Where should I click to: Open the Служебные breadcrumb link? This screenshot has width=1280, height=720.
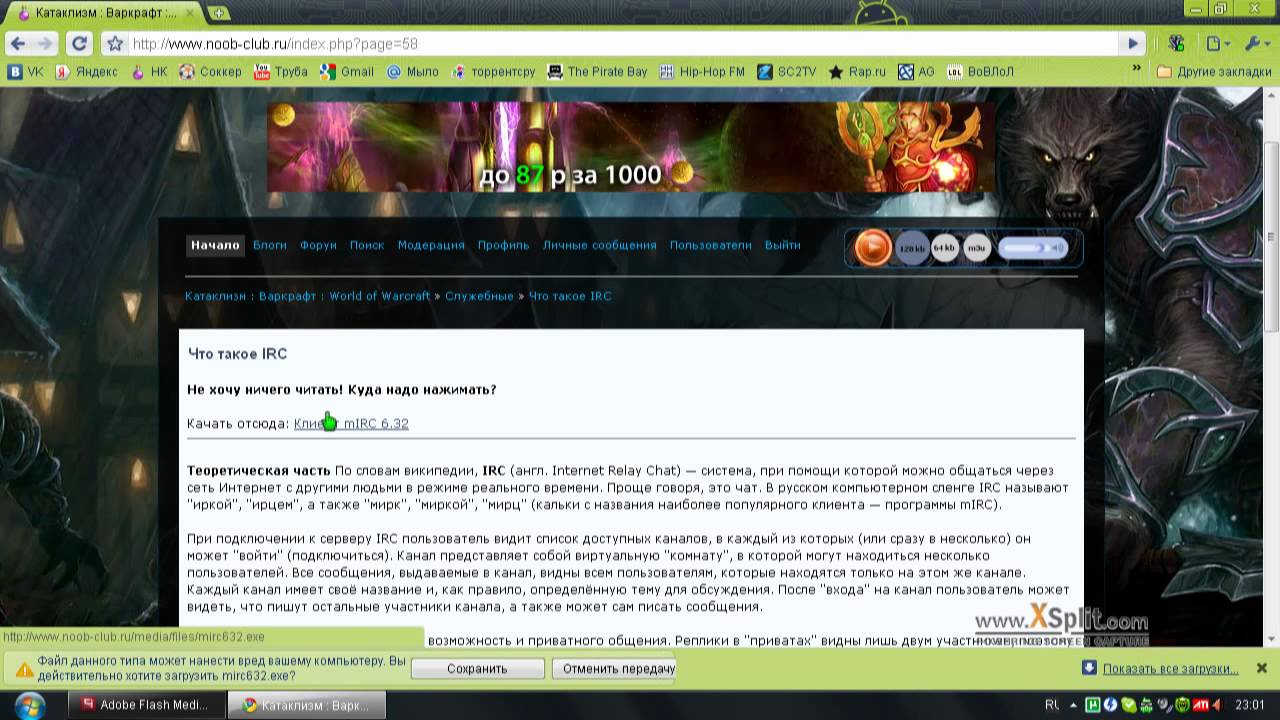pos(479,296)
